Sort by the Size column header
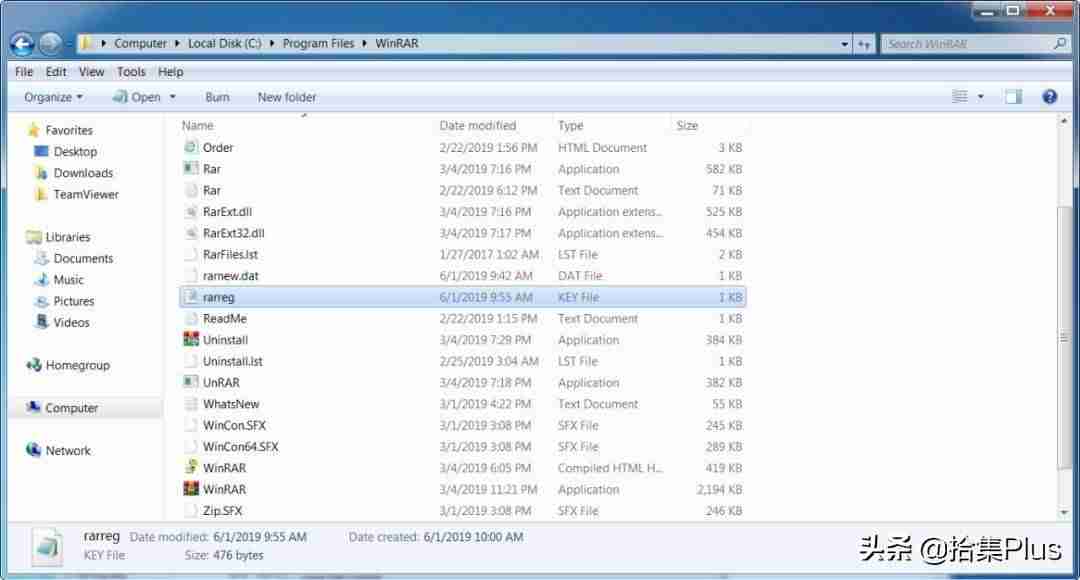The image size is (1080, 580). pos(687,125)
